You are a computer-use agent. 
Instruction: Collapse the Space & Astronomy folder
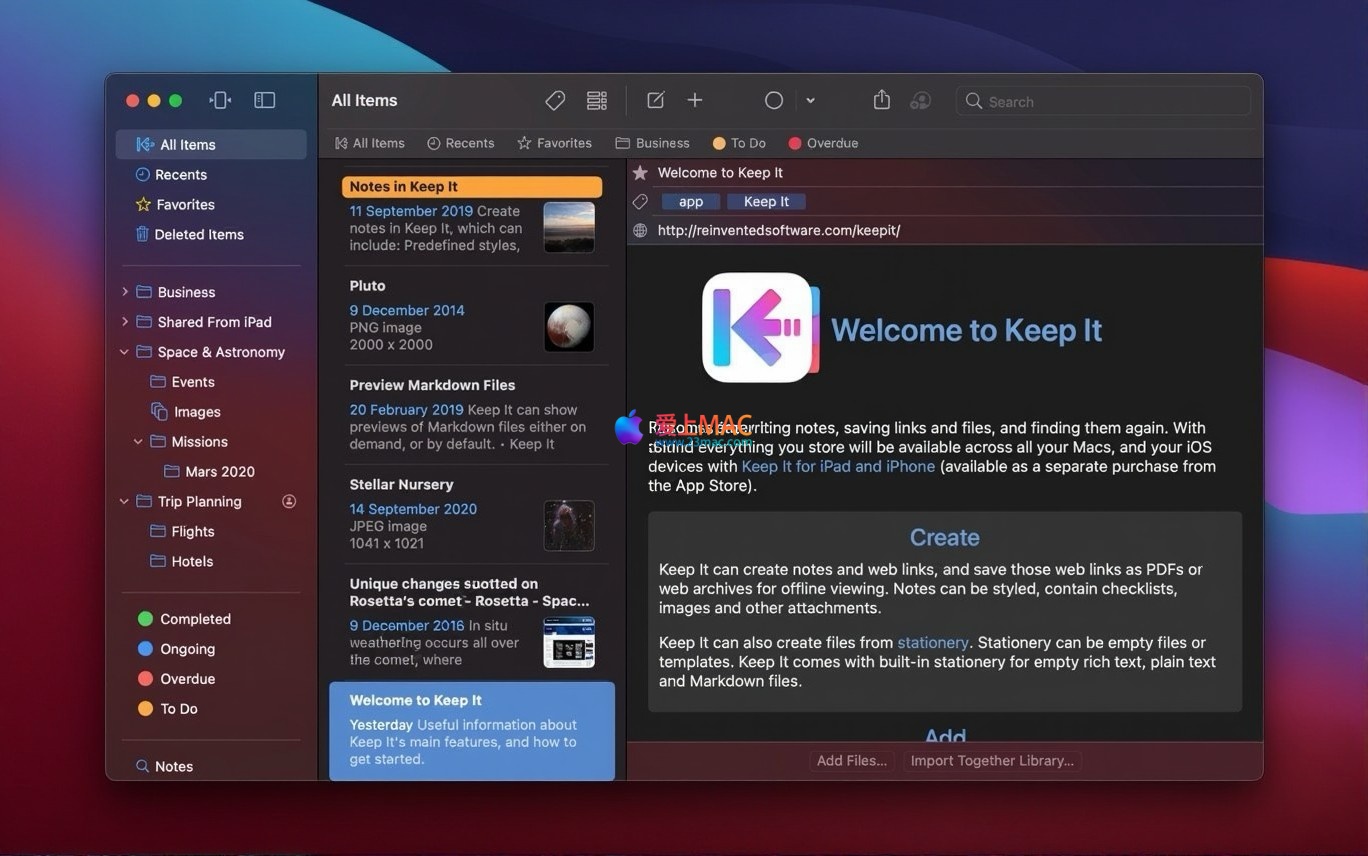(125, 352)
